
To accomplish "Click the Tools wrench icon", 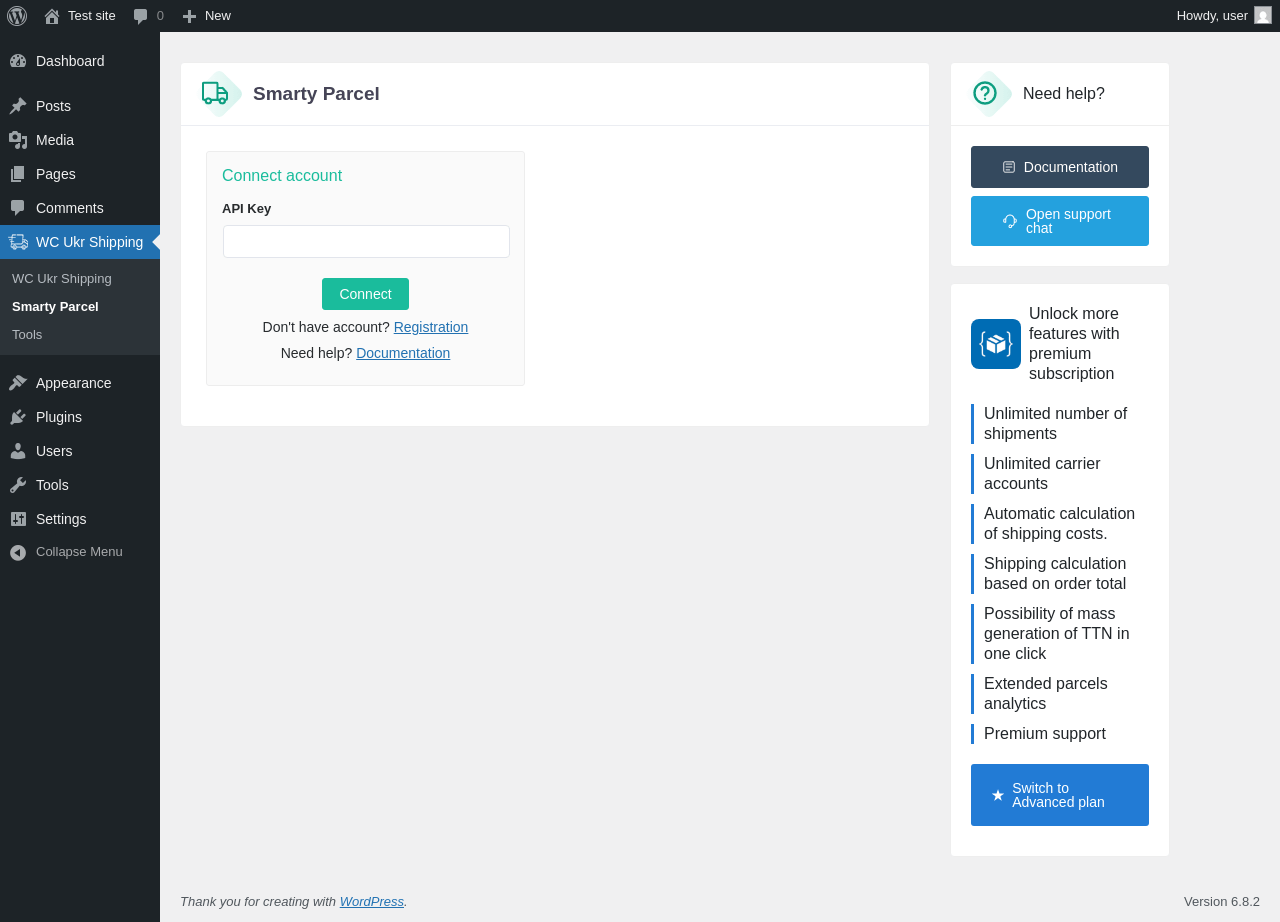I will click(18, 485).
